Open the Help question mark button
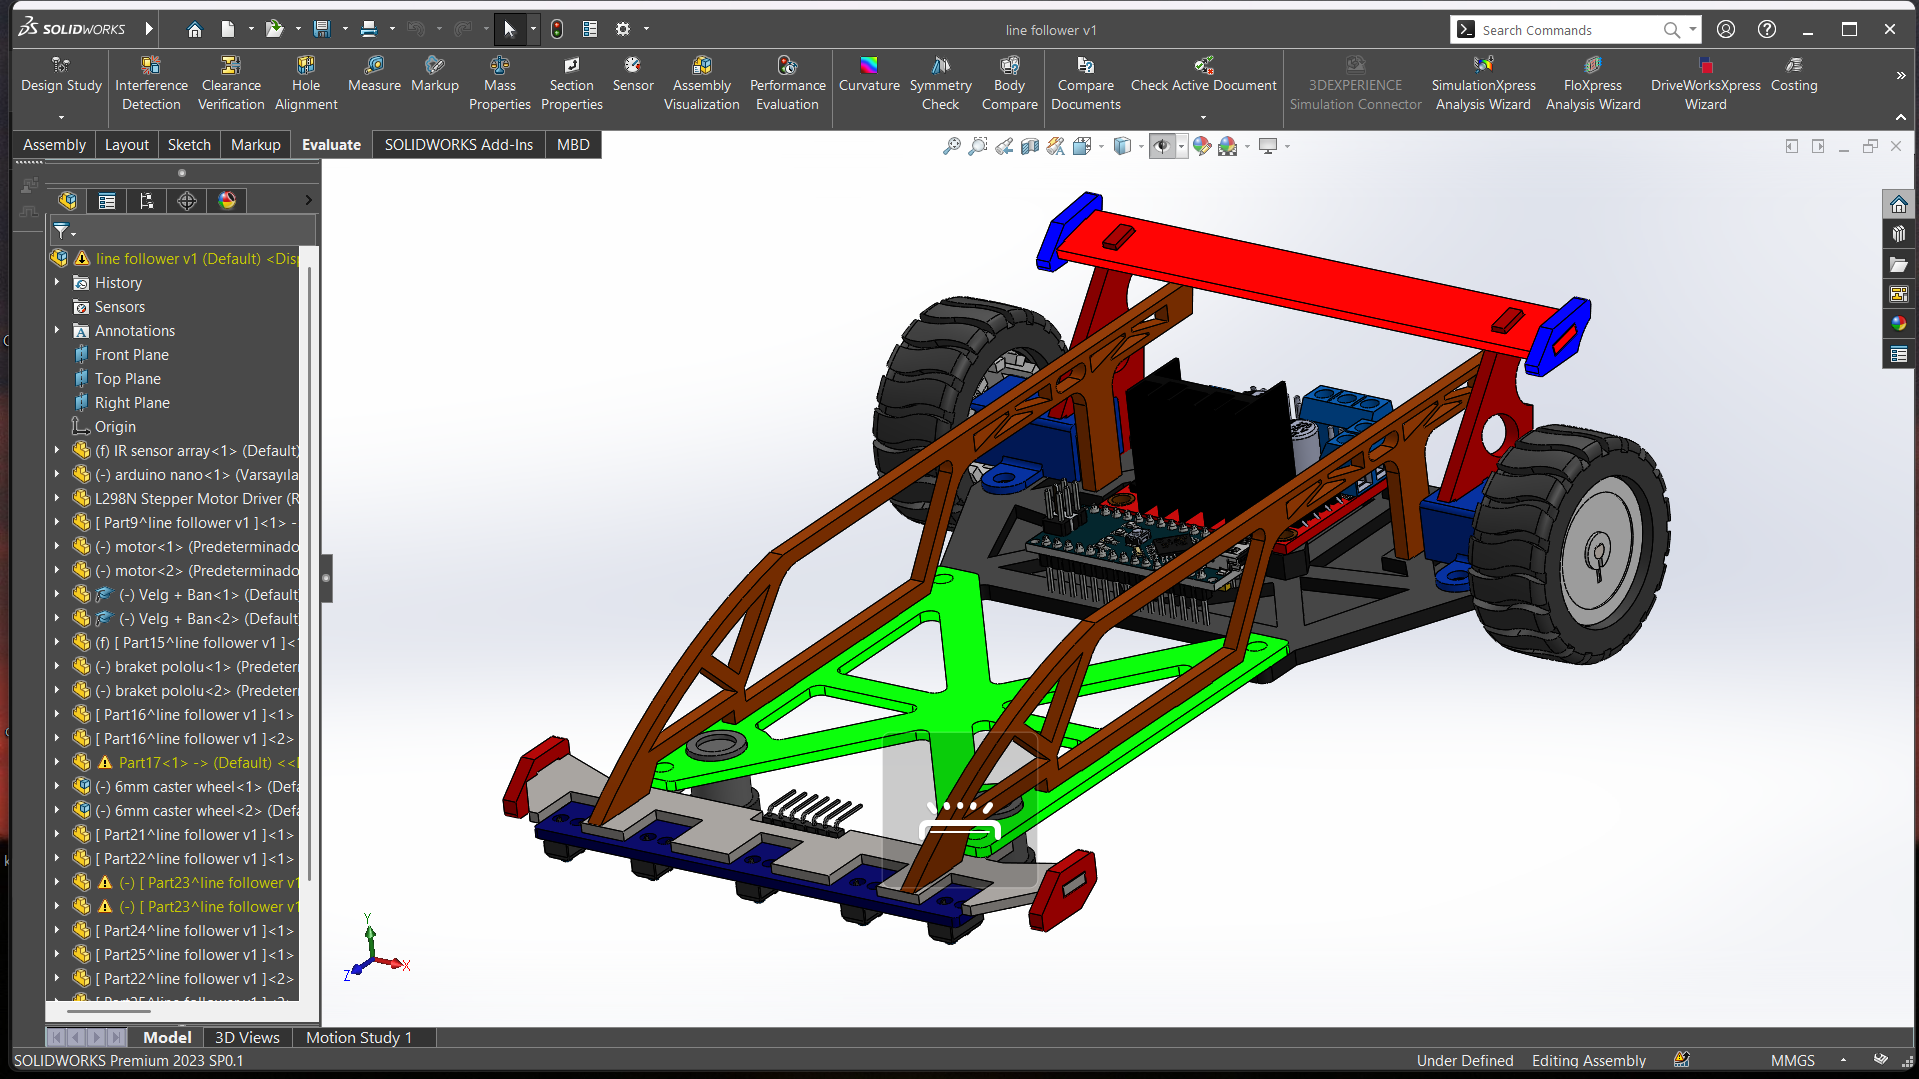1919x1079 pixels. (x=1767, y=29)
